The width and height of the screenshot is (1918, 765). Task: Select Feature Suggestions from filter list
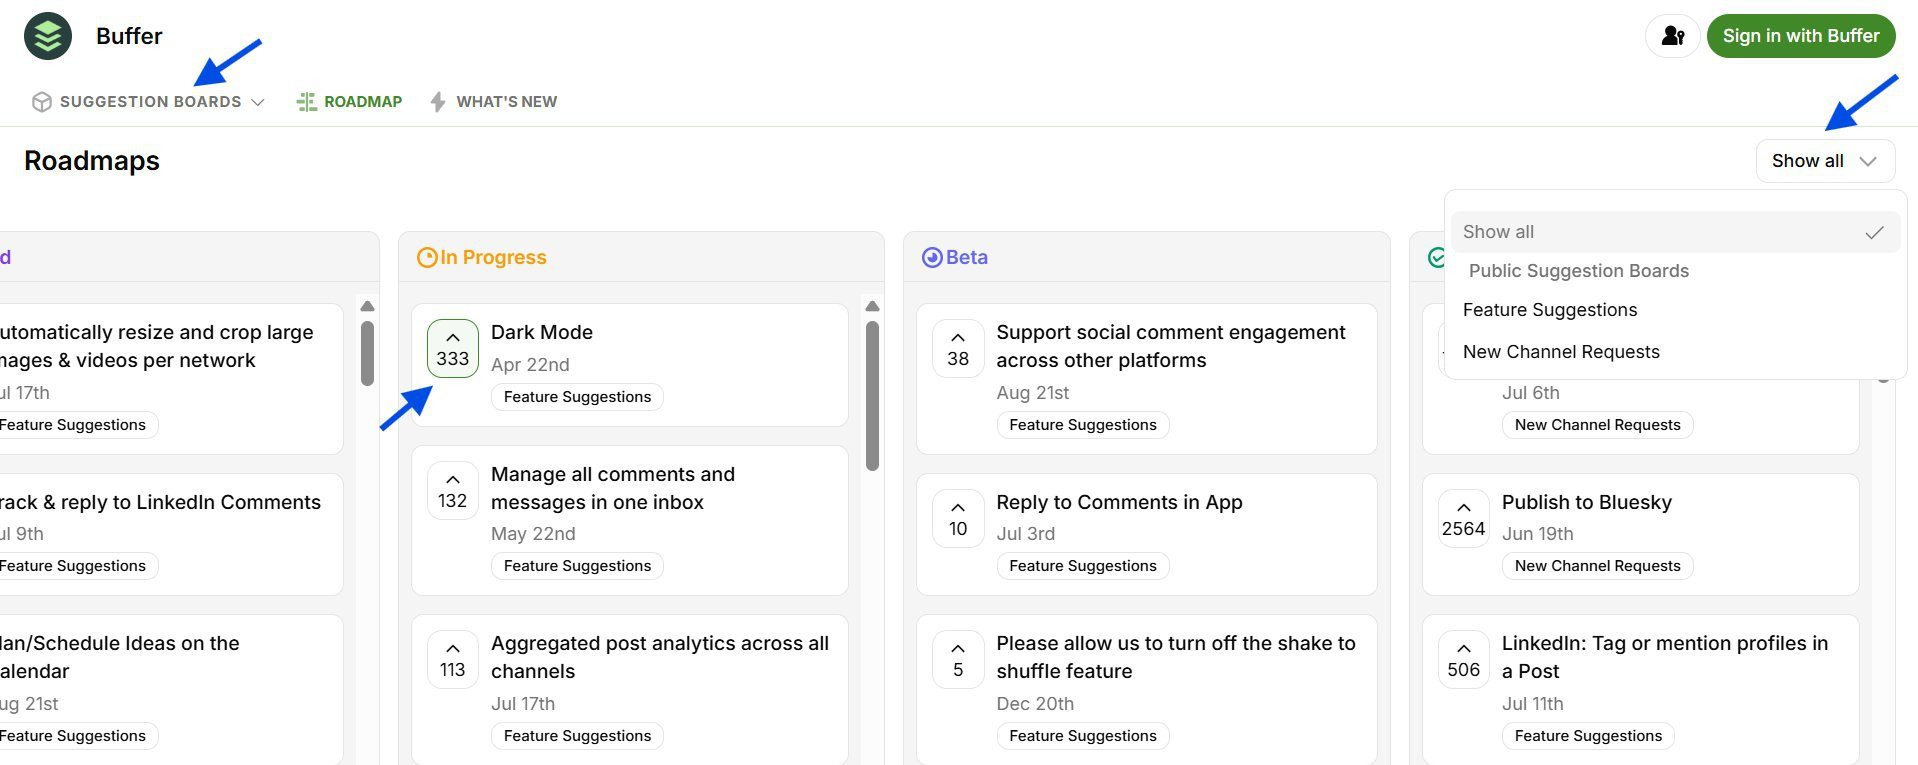click(x=1549, y=310)
